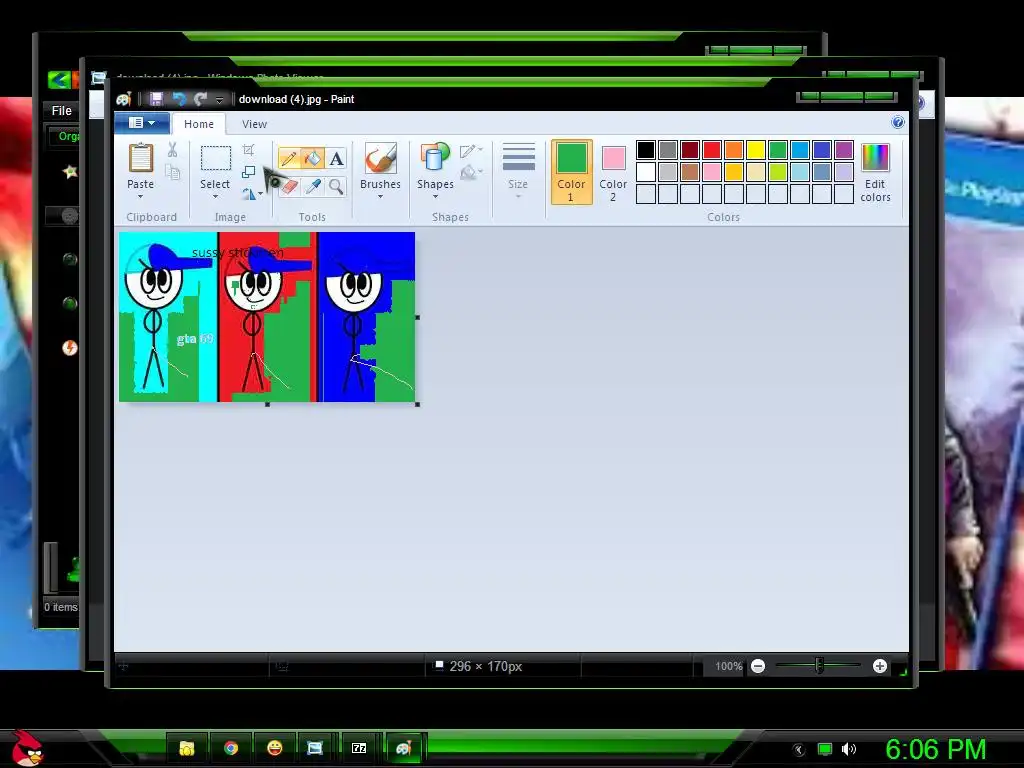The image size is (1024, 768).
Task: Open the Brushes dropdown arrow
Action: (380, 196)
